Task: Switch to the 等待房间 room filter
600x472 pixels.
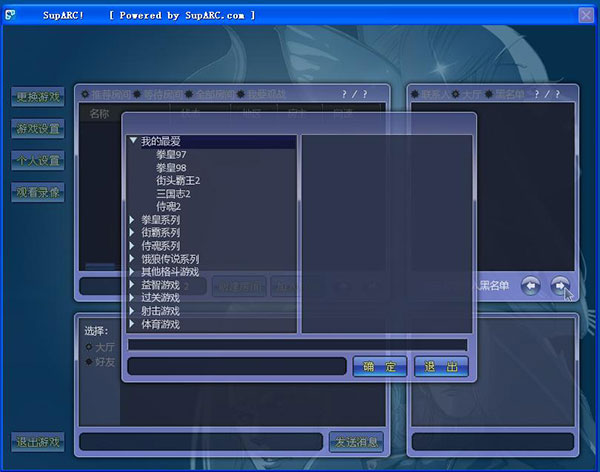Action: [137, 94]
